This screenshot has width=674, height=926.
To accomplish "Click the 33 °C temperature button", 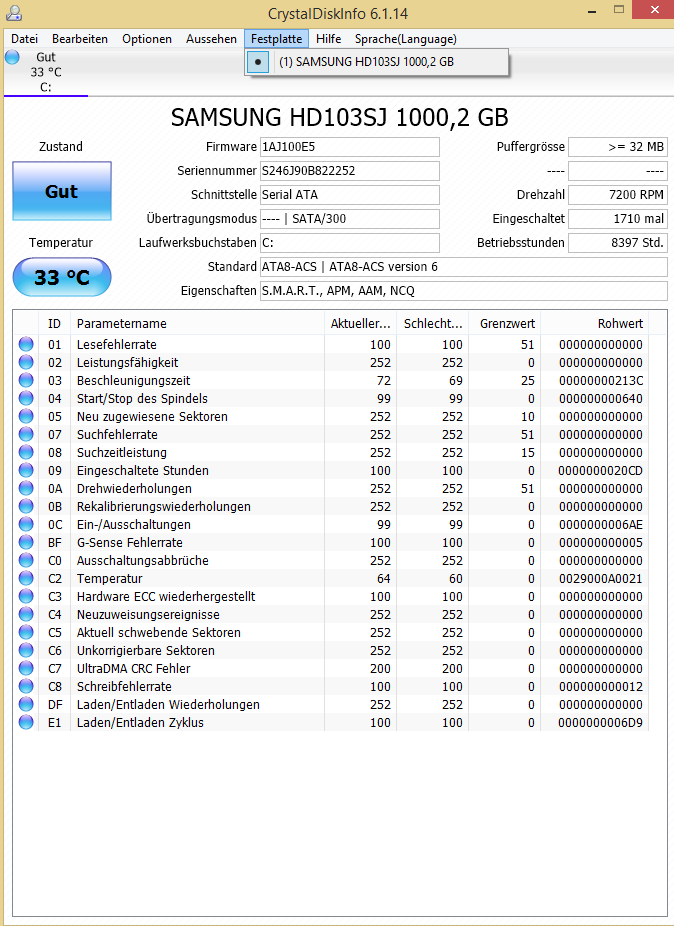I will 61,277.
